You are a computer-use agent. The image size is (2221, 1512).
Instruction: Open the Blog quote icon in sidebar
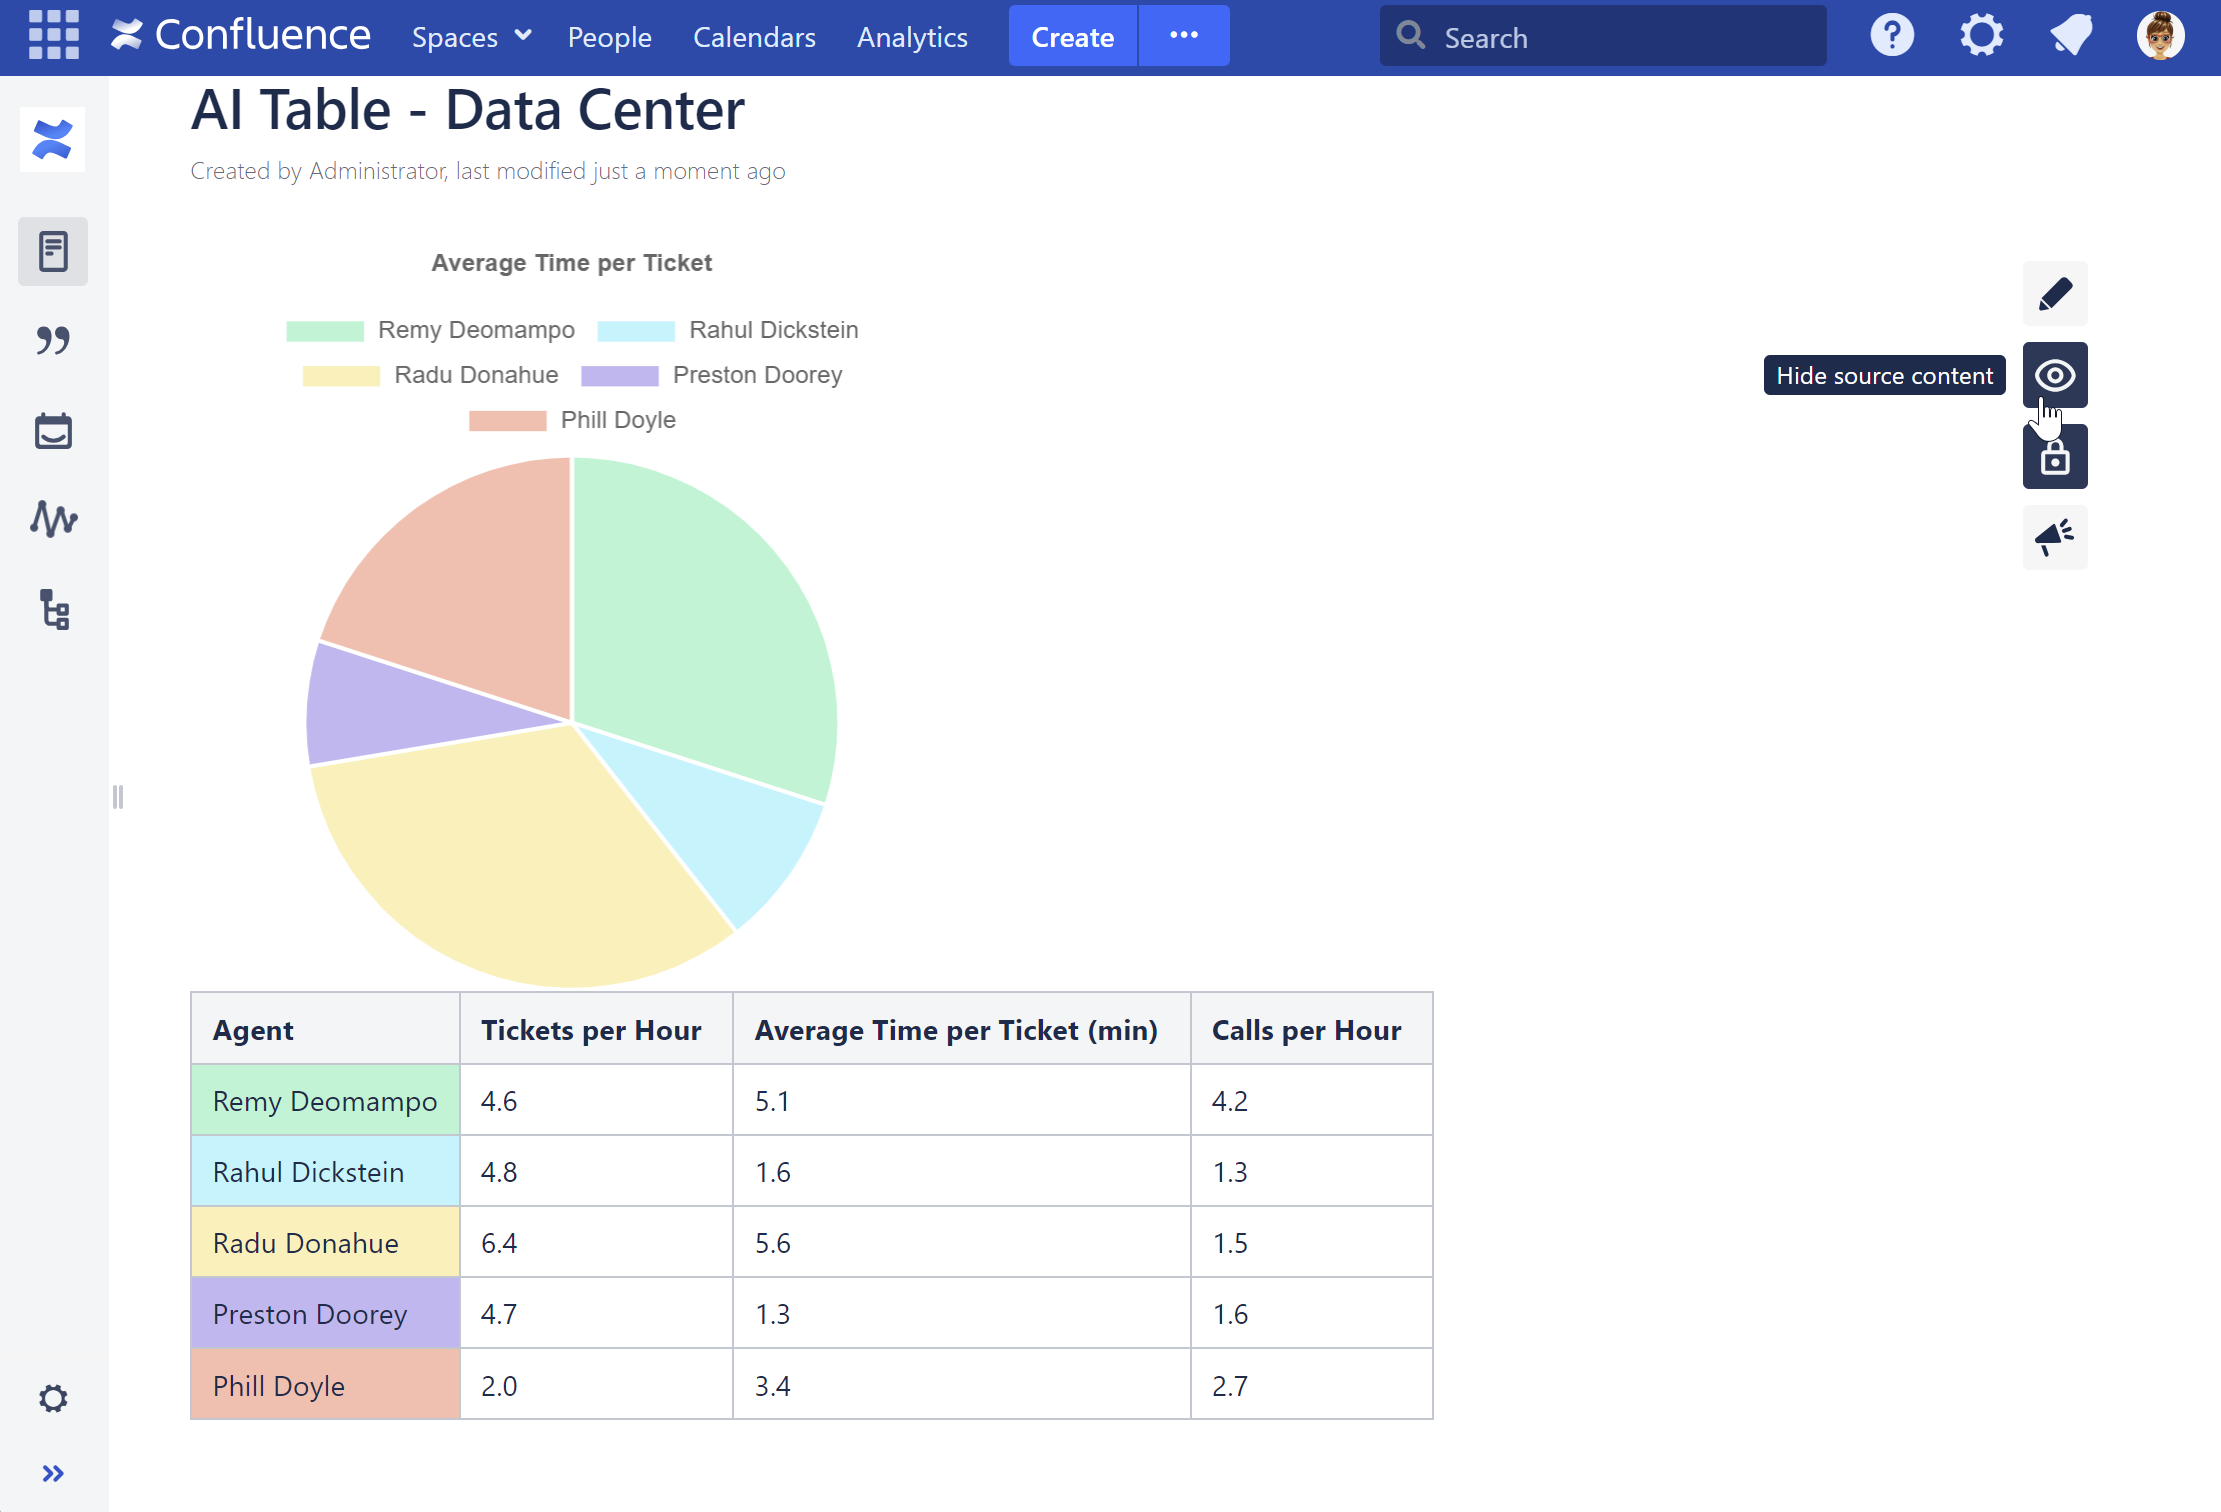53,341
